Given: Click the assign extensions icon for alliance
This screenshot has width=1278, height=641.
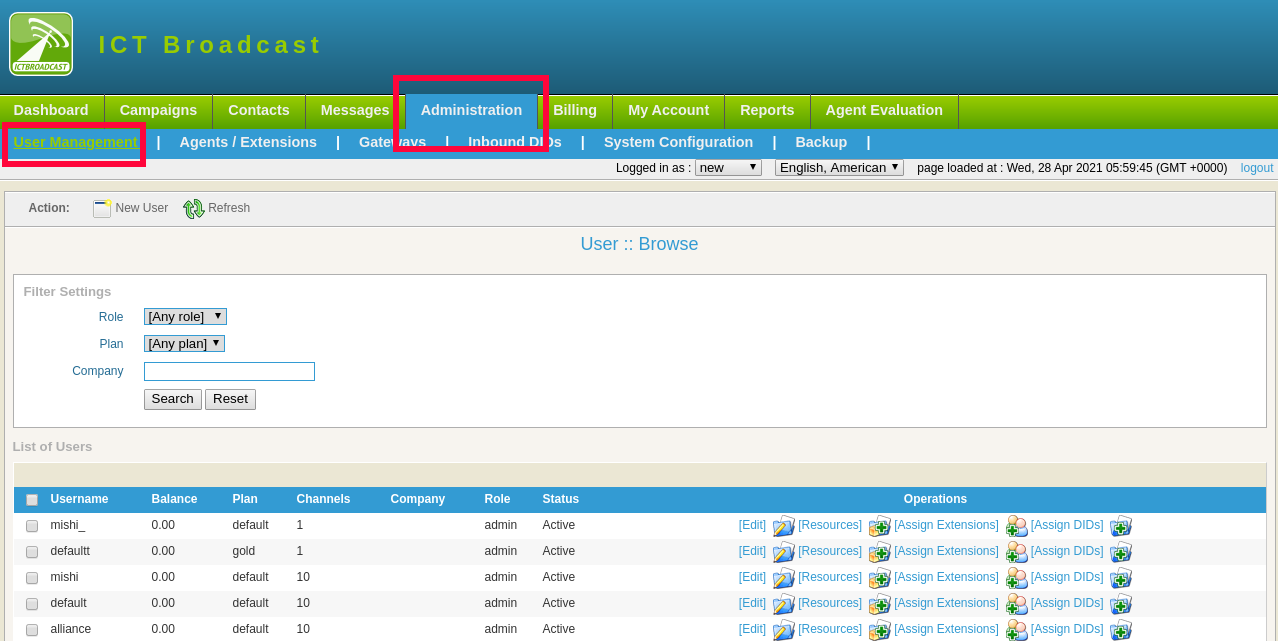Looking at the screenshot, I should click(x=1017, y=630).
